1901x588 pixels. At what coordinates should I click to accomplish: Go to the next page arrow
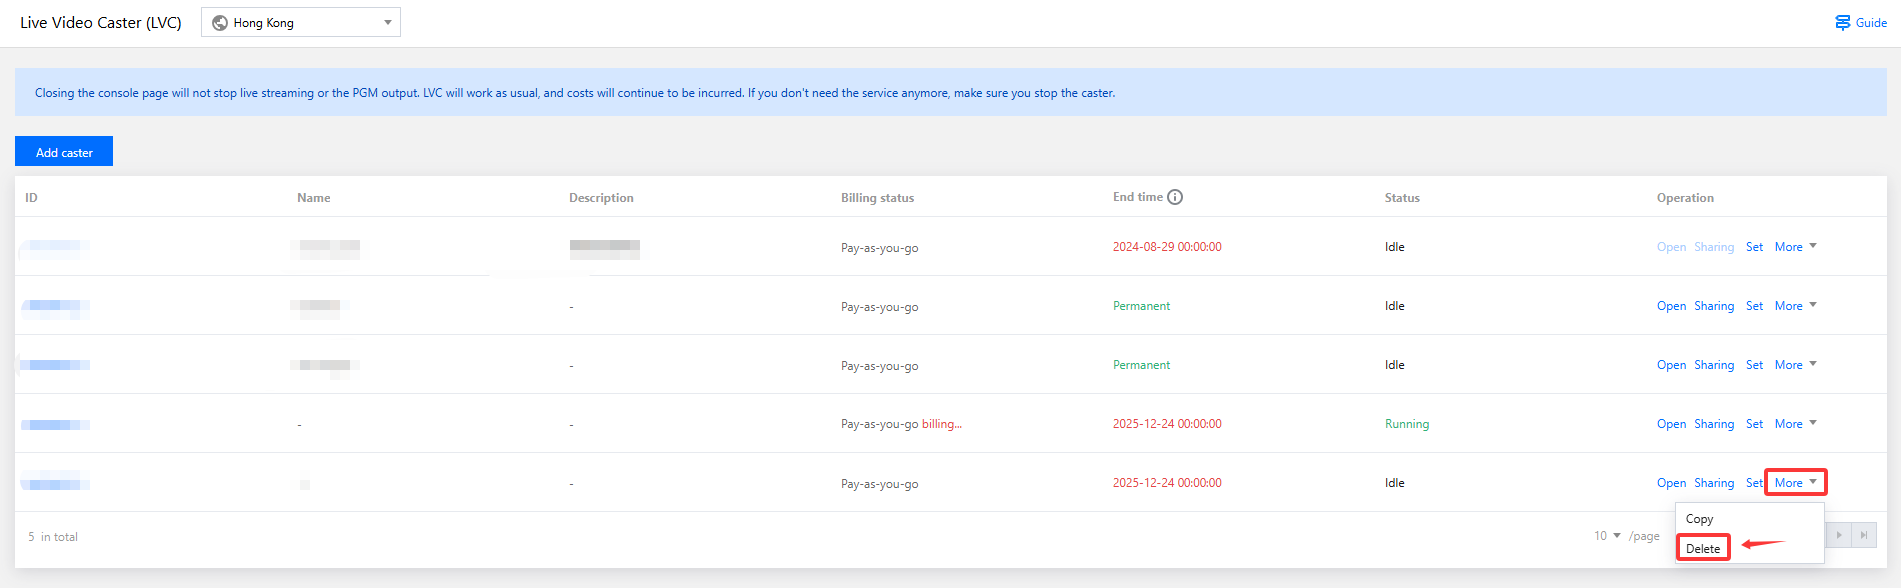click(x=1838, y=535)
